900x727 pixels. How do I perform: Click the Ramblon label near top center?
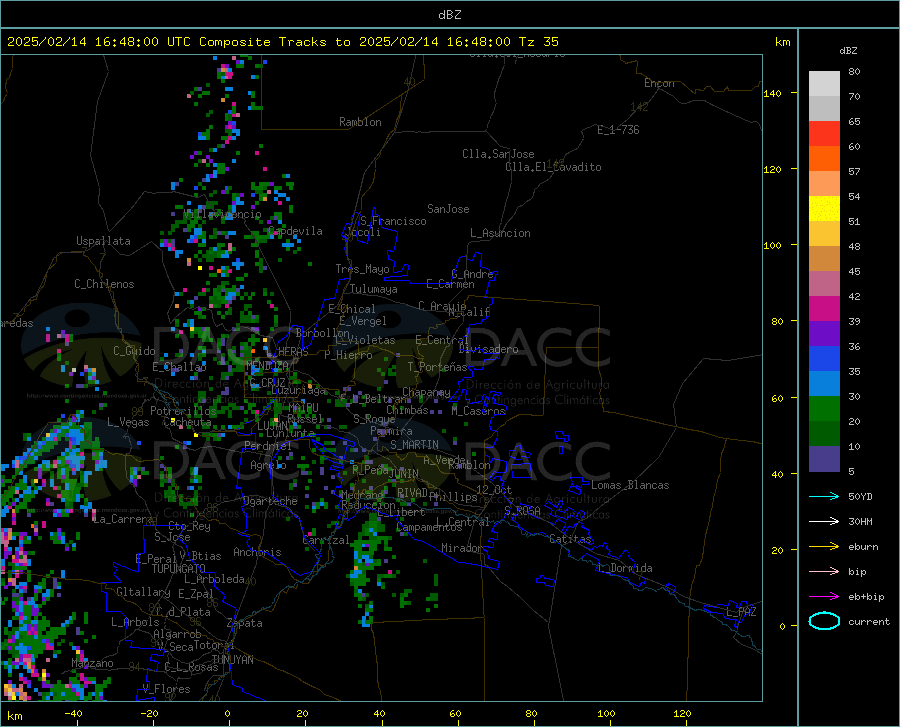click(360, 122)
